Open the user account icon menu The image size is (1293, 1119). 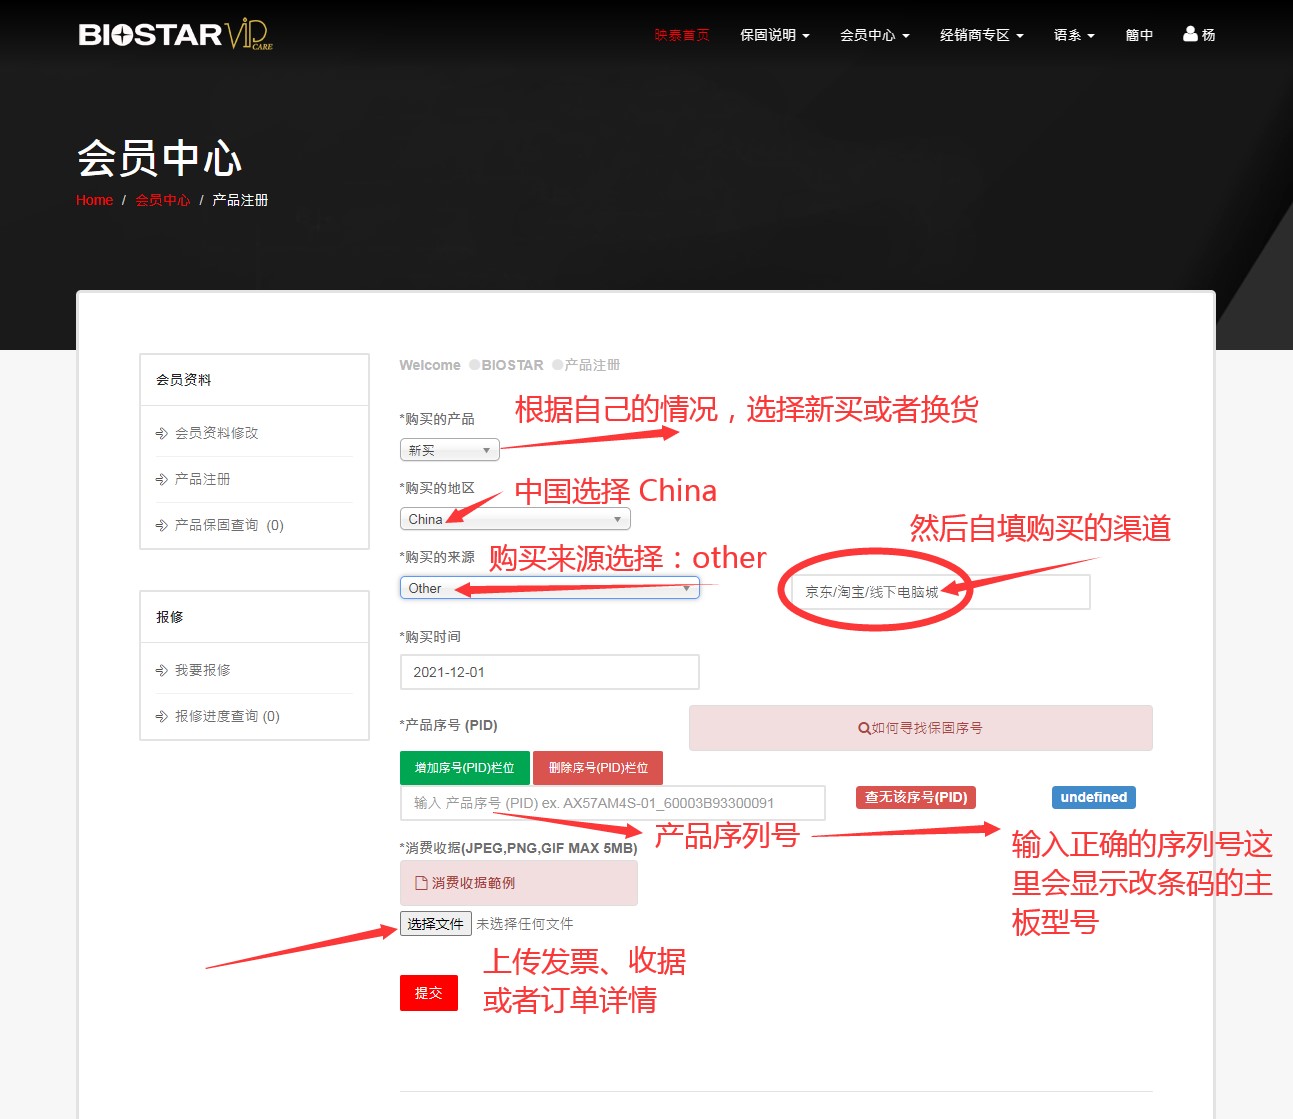[x=1199, y=34]
